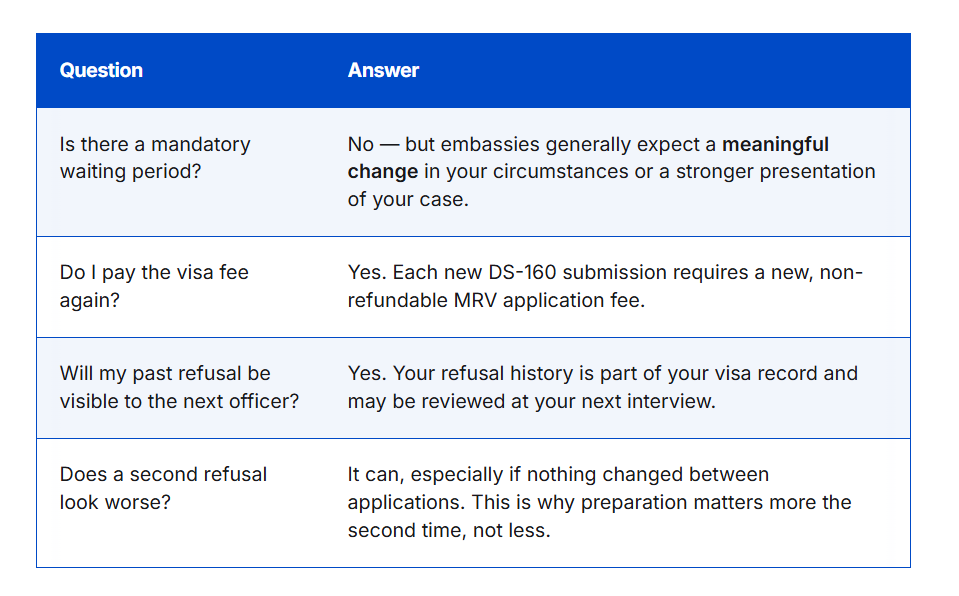Screen dimensions: 959x596
Task: Click the bold word 'change' in first answer
Action: (x=382, y=172)
